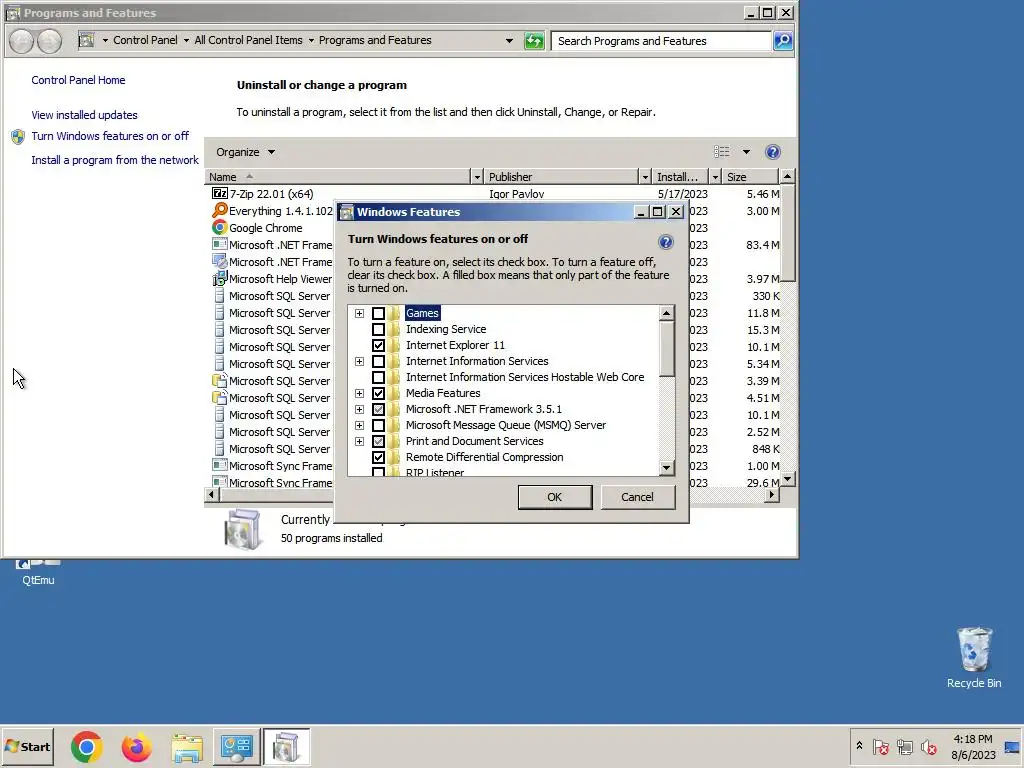
Task: Click the Windows Features list scroll up arrow
Action: 666,313
